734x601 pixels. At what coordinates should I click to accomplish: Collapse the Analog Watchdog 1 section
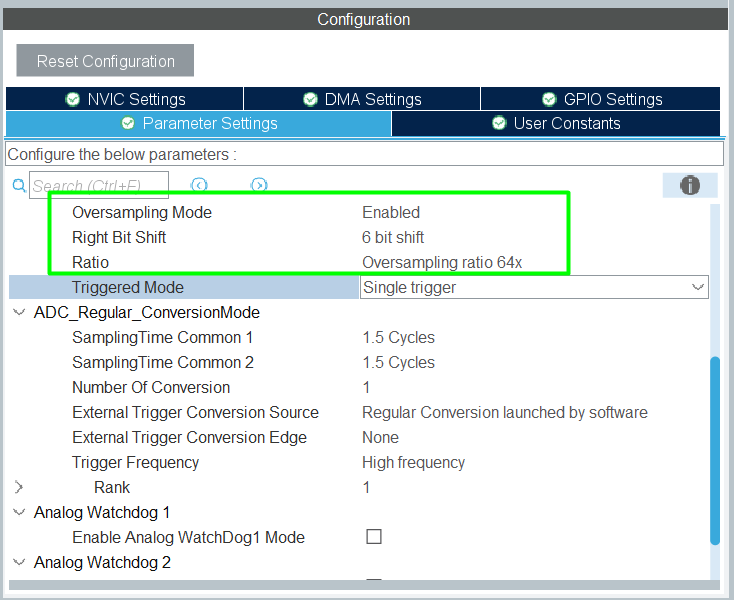pyautogui.click(x=19, y=512)
